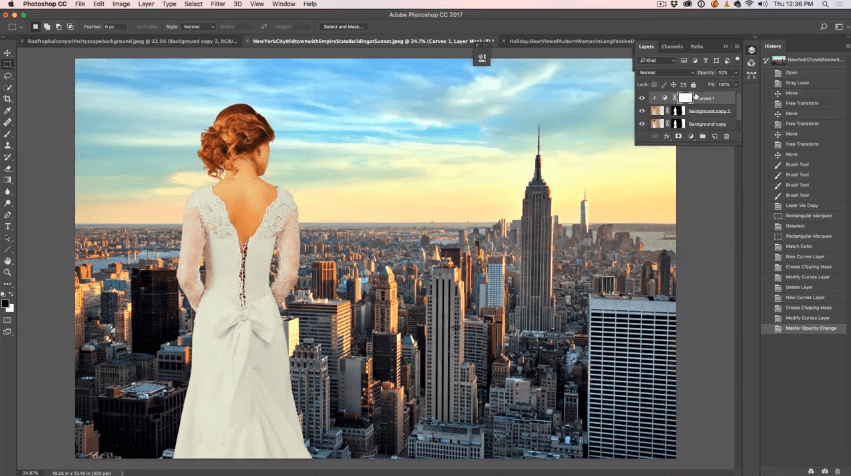Toggle visibility of Background copy layer

point(642,124)
